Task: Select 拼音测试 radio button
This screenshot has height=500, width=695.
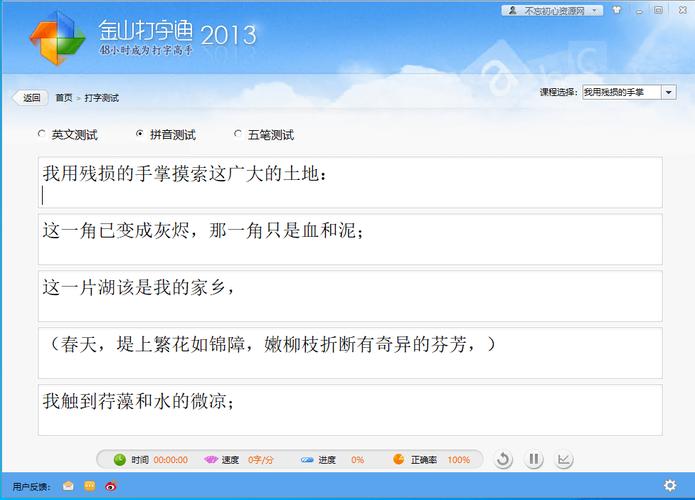Action: tap(140, 133)
